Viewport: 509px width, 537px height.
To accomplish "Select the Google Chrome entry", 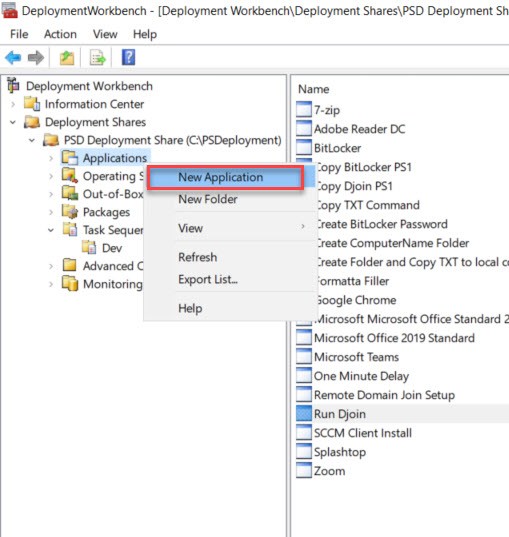I will point(356,300).
